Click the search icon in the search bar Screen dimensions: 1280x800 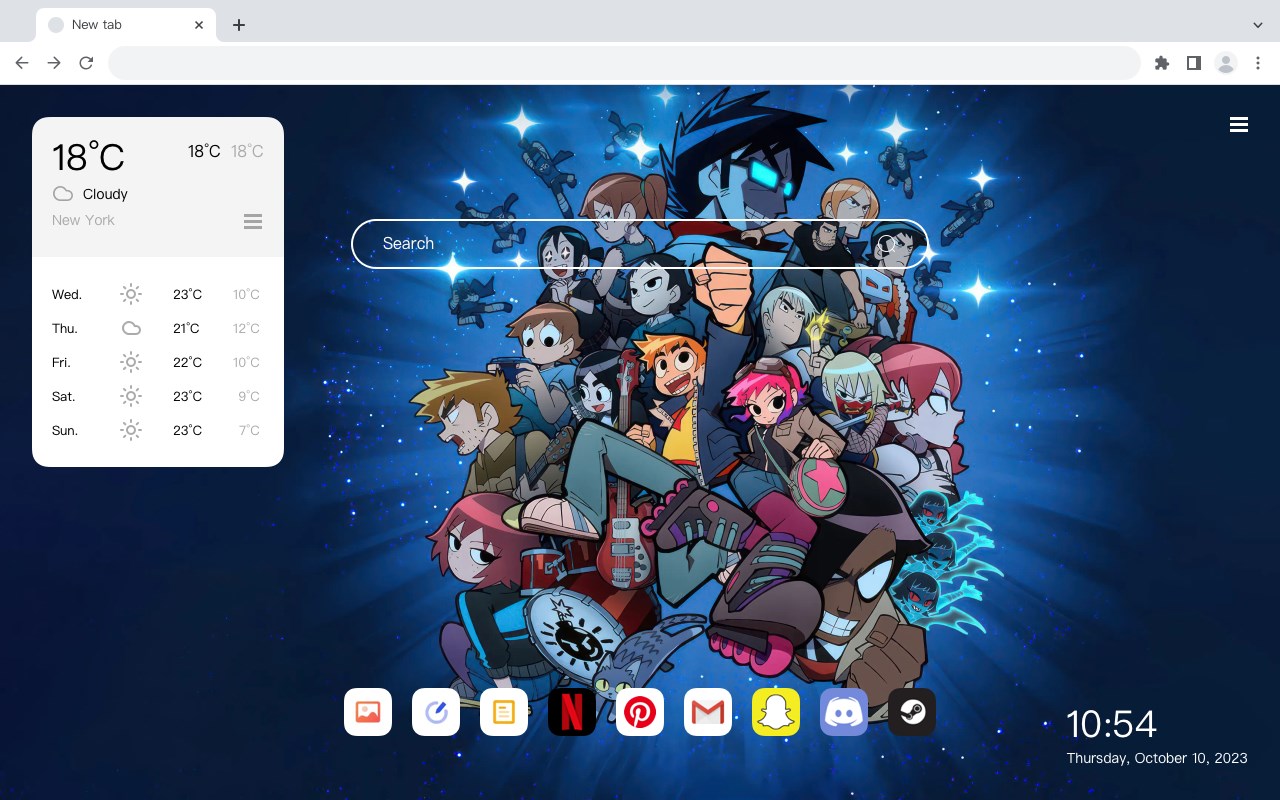tap(886, 244)
